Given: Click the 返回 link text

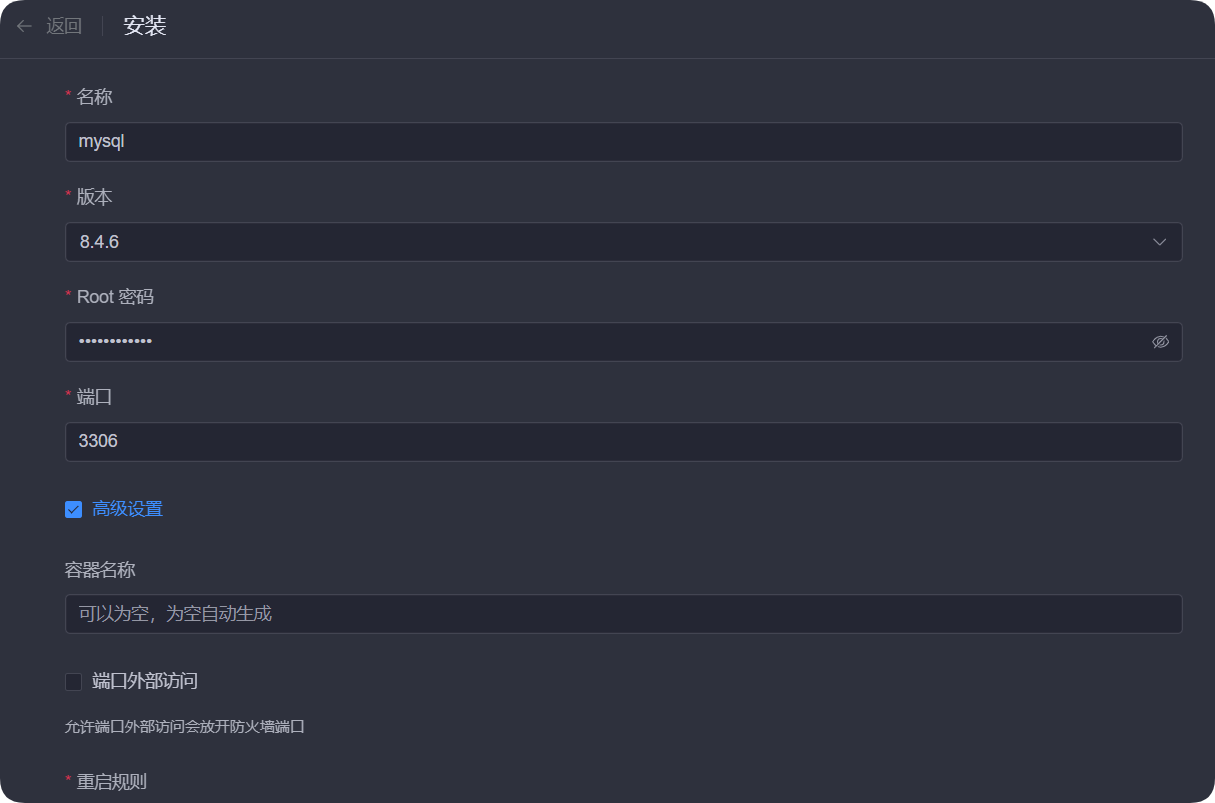Looking at the screenshot, I should click(64, 27).
